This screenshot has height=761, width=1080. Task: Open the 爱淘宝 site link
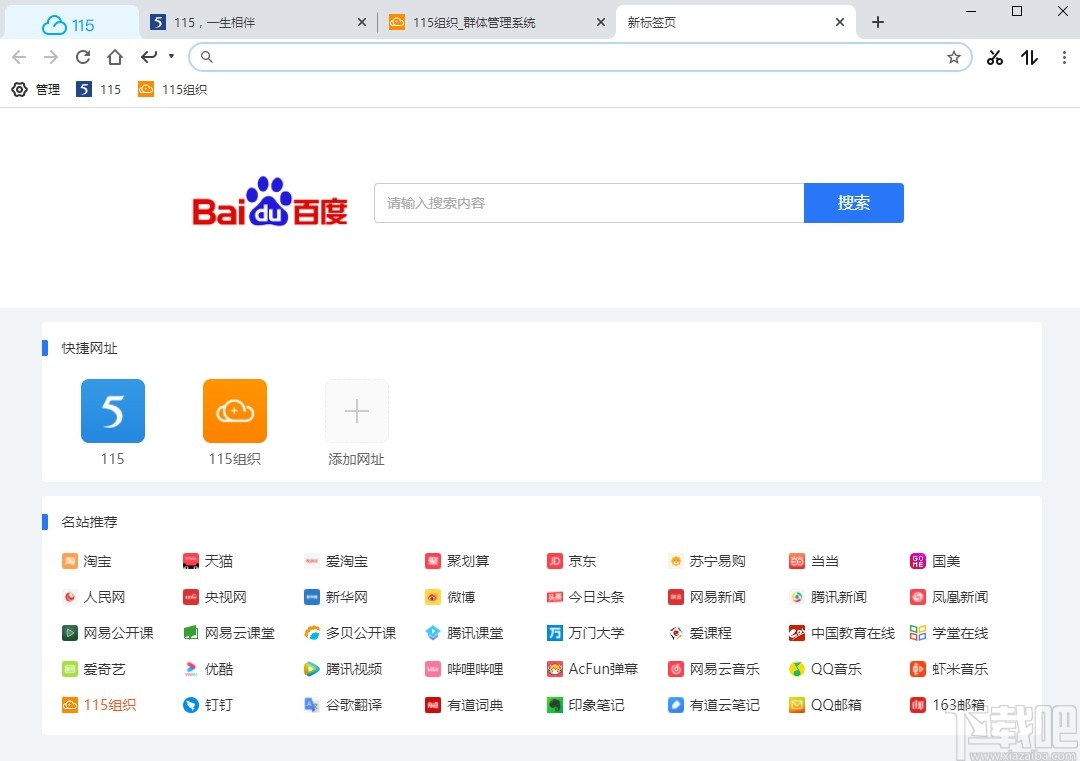pyautogui.click(x=336, y=561)
